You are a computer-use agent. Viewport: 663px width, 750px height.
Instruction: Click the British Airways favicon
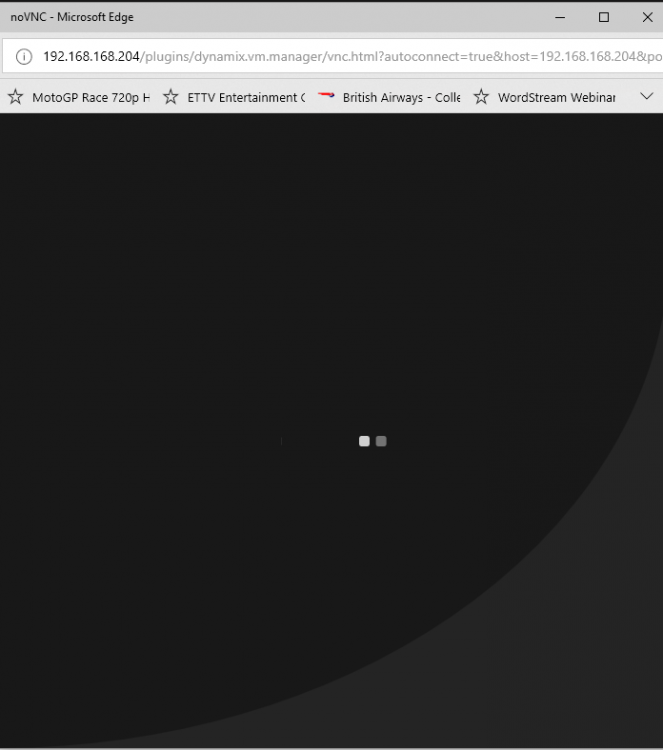point(326,95)
